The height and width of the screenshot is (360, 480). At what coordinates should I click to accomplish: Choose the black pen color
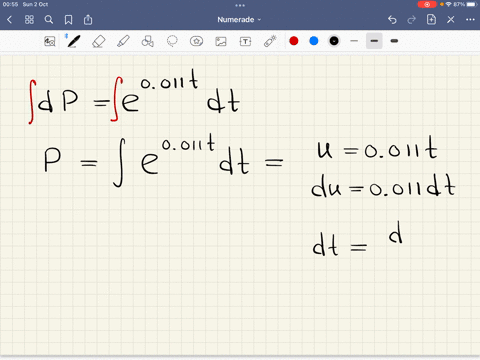(x=334, y=41)
